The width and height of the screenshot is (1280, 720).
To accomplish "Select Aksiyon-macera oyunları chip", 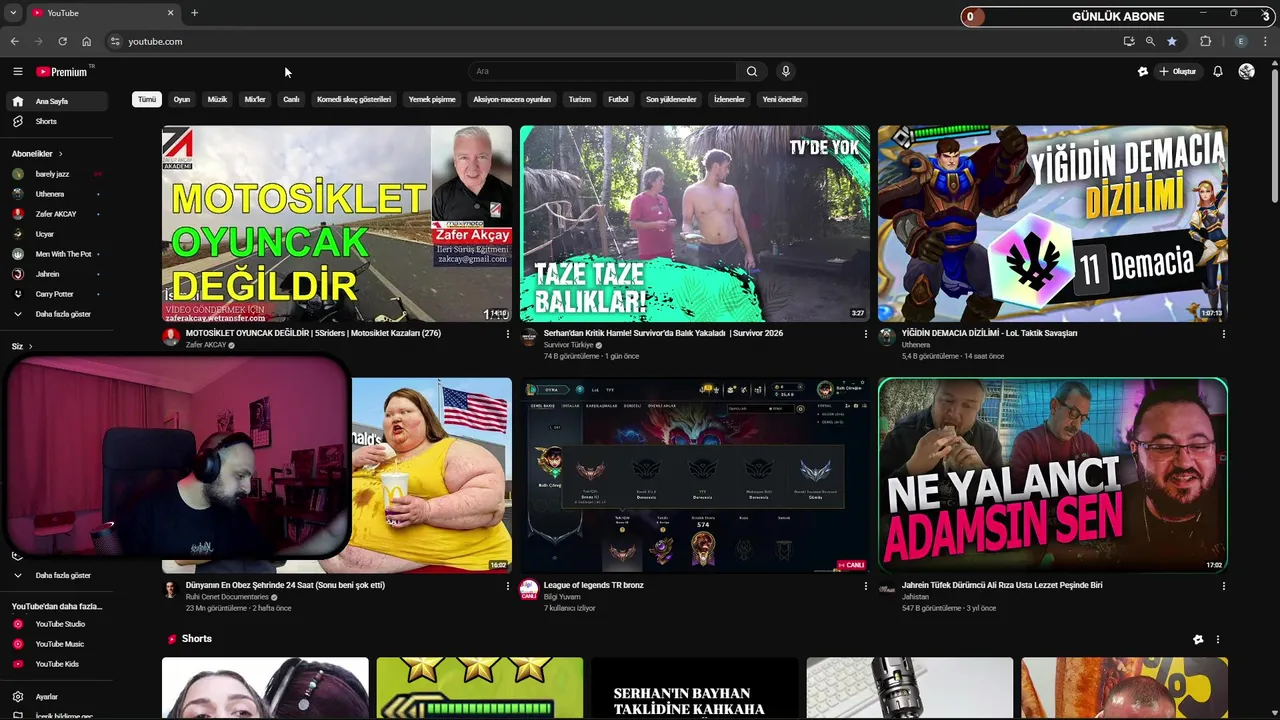I will pyautogui.click(x=512, y=99).
